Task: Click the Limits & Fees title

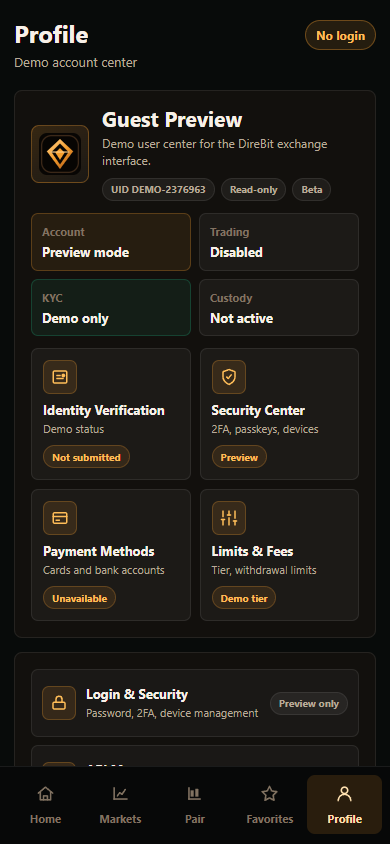Action: coord(252,552)
